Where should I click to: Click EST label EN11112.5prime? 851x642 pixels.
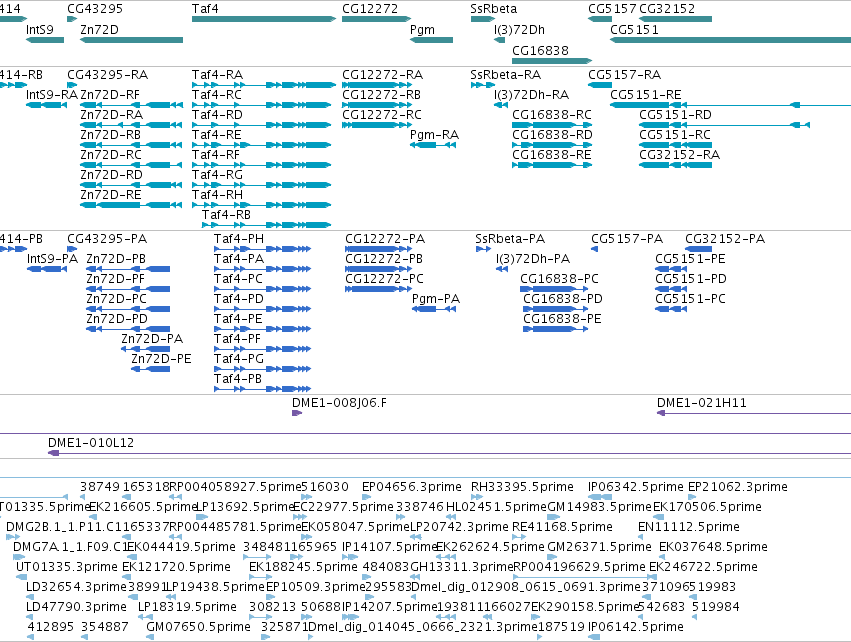[689, 527]
